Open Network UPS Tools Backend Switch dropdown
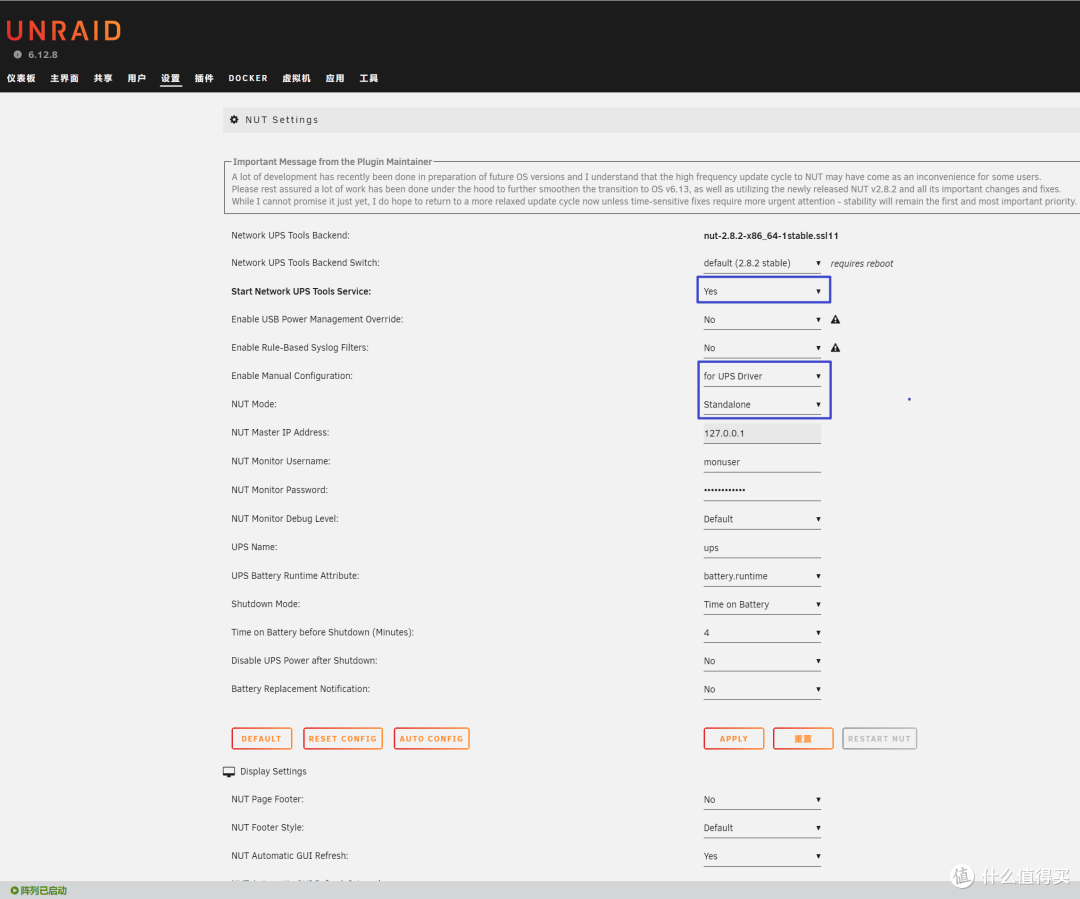1080x899 pixels. [762, 263]
